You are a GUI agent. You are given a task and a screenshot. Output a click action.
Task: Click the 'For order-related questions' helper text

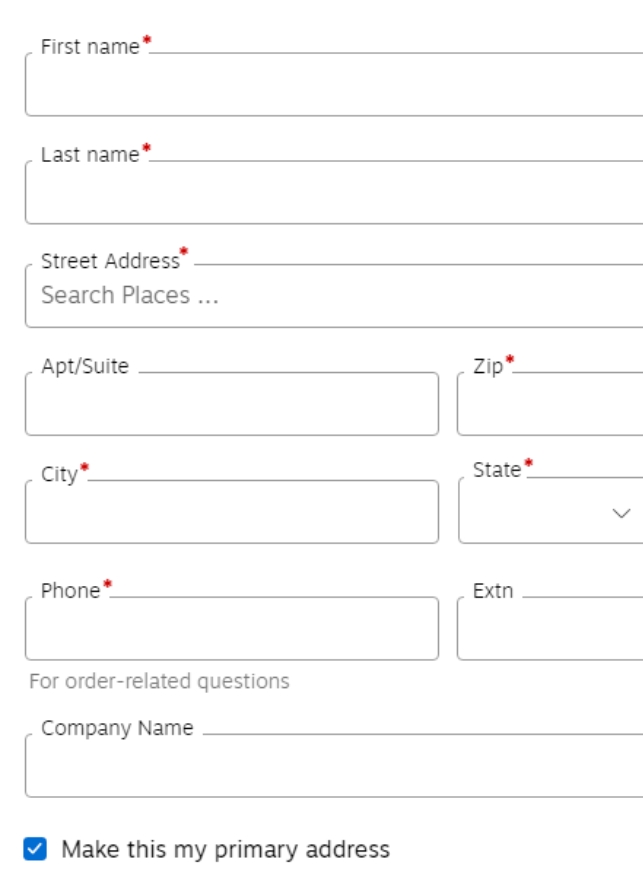[x=159, y=681]
